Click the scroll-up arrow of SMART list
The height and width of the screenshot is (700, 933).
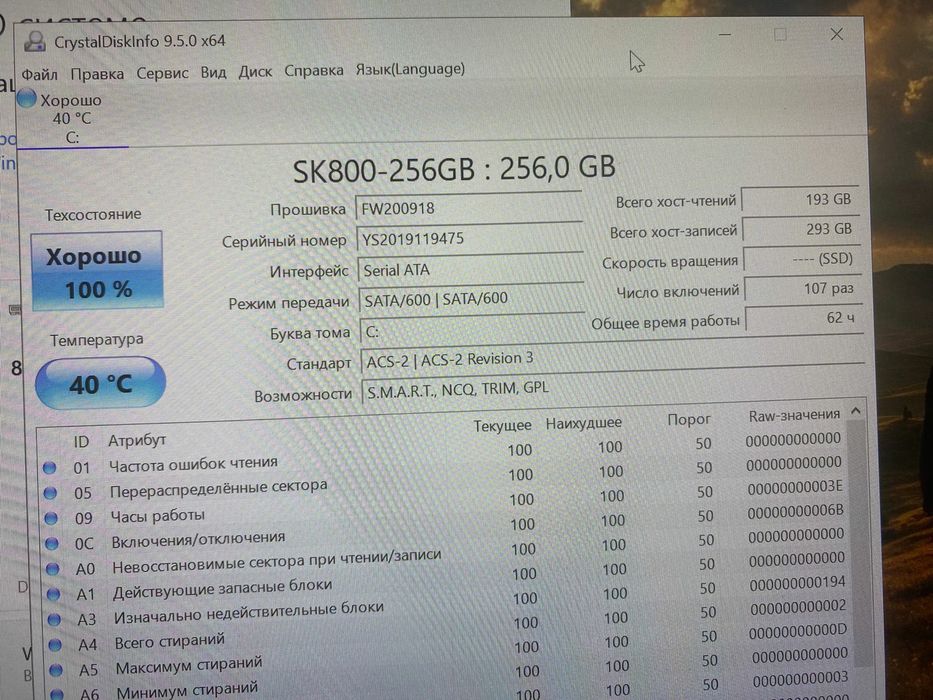click(856, 411)
